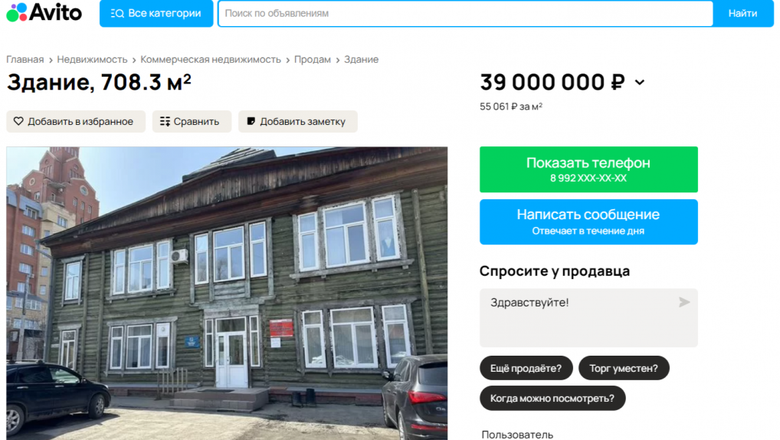Screen dimensions: 780x440
Task: Click the Avito logo
Action: (44, 12)
